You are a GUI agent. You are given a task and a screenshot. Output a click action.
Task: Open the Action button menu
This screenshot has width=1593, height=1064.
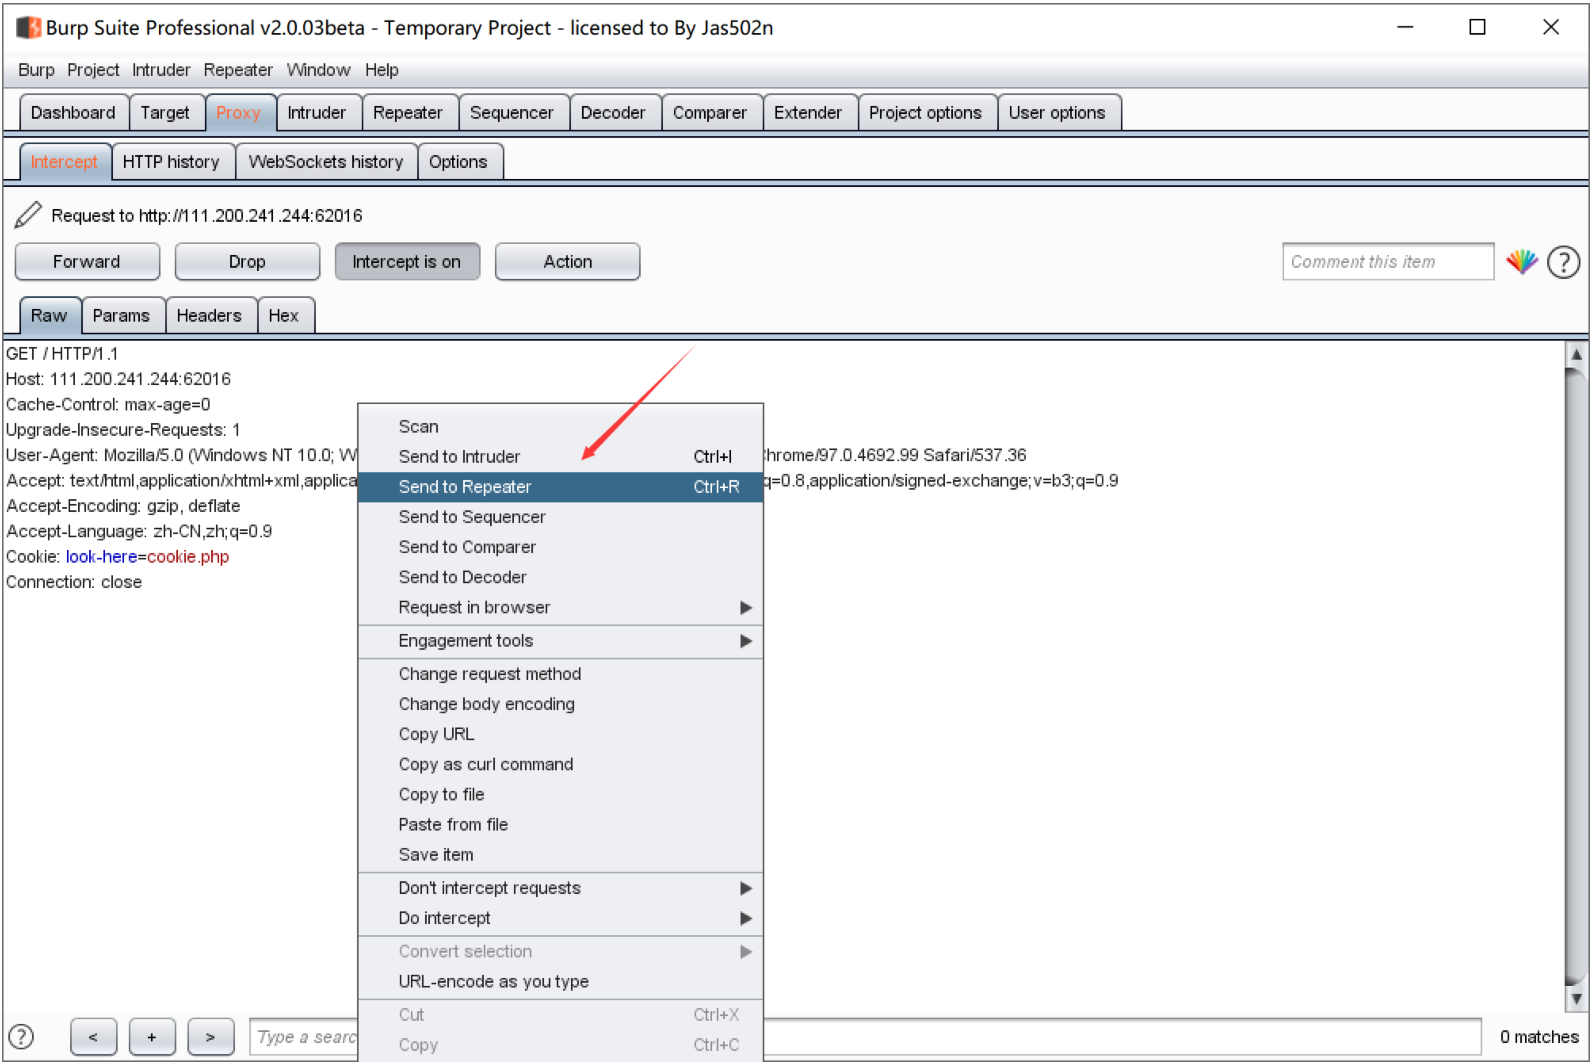[567, 262]
